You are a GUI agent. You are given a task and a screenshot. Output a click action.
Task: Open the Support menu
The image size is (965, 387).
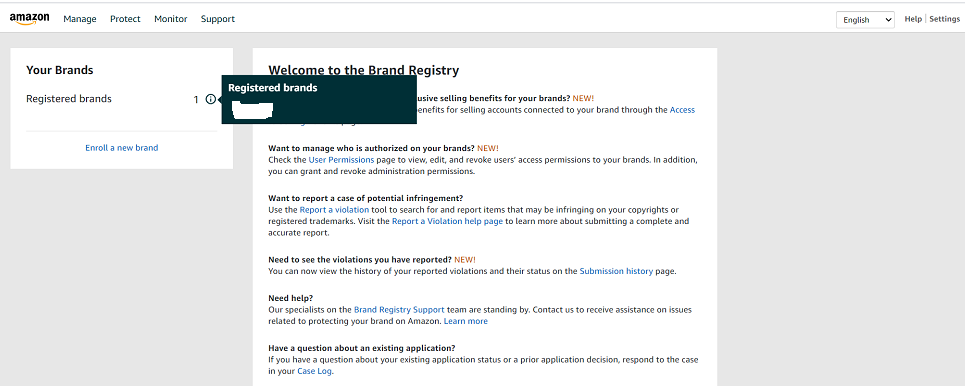coord(218,19)
